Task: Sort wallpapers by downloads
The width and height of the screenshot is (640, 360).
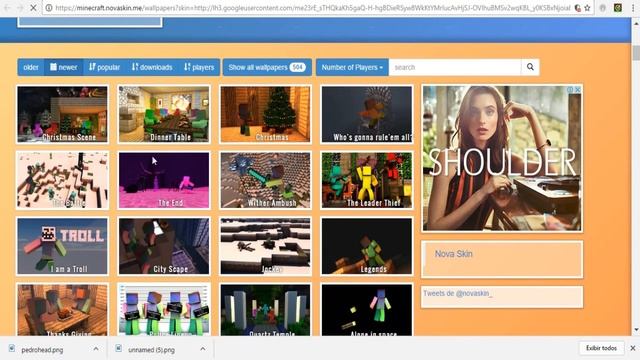Action: click(x=152, y=67)
